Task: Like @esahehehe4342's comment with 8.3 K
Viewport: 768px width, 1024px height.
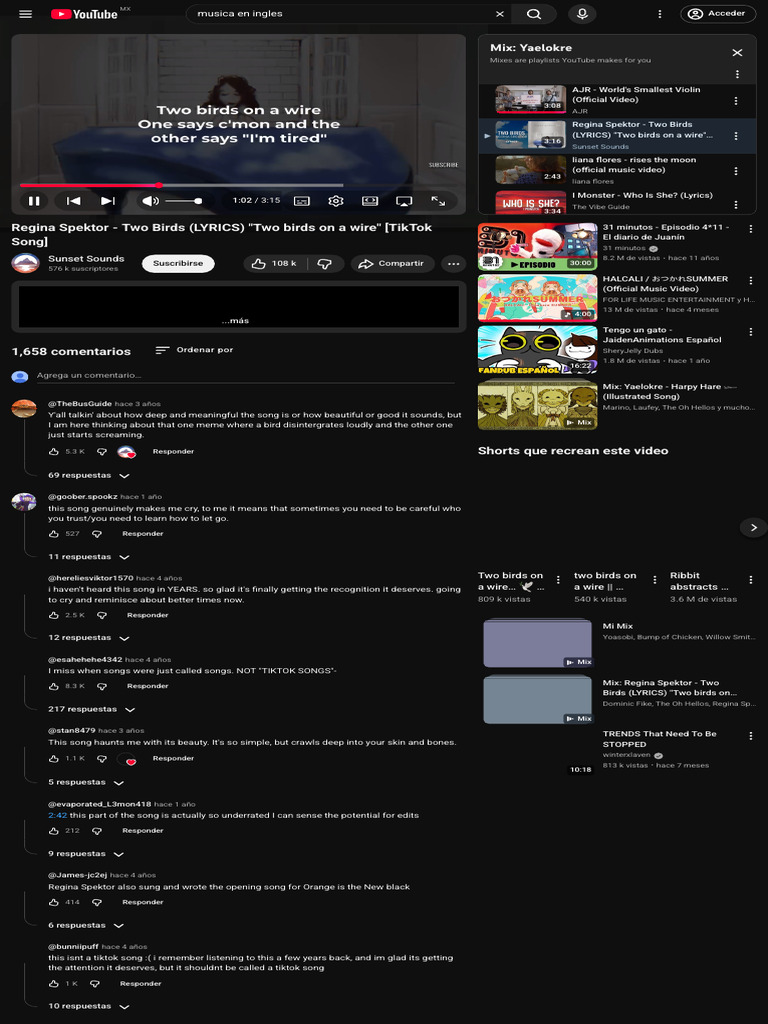Action: [x=54, y=686]
